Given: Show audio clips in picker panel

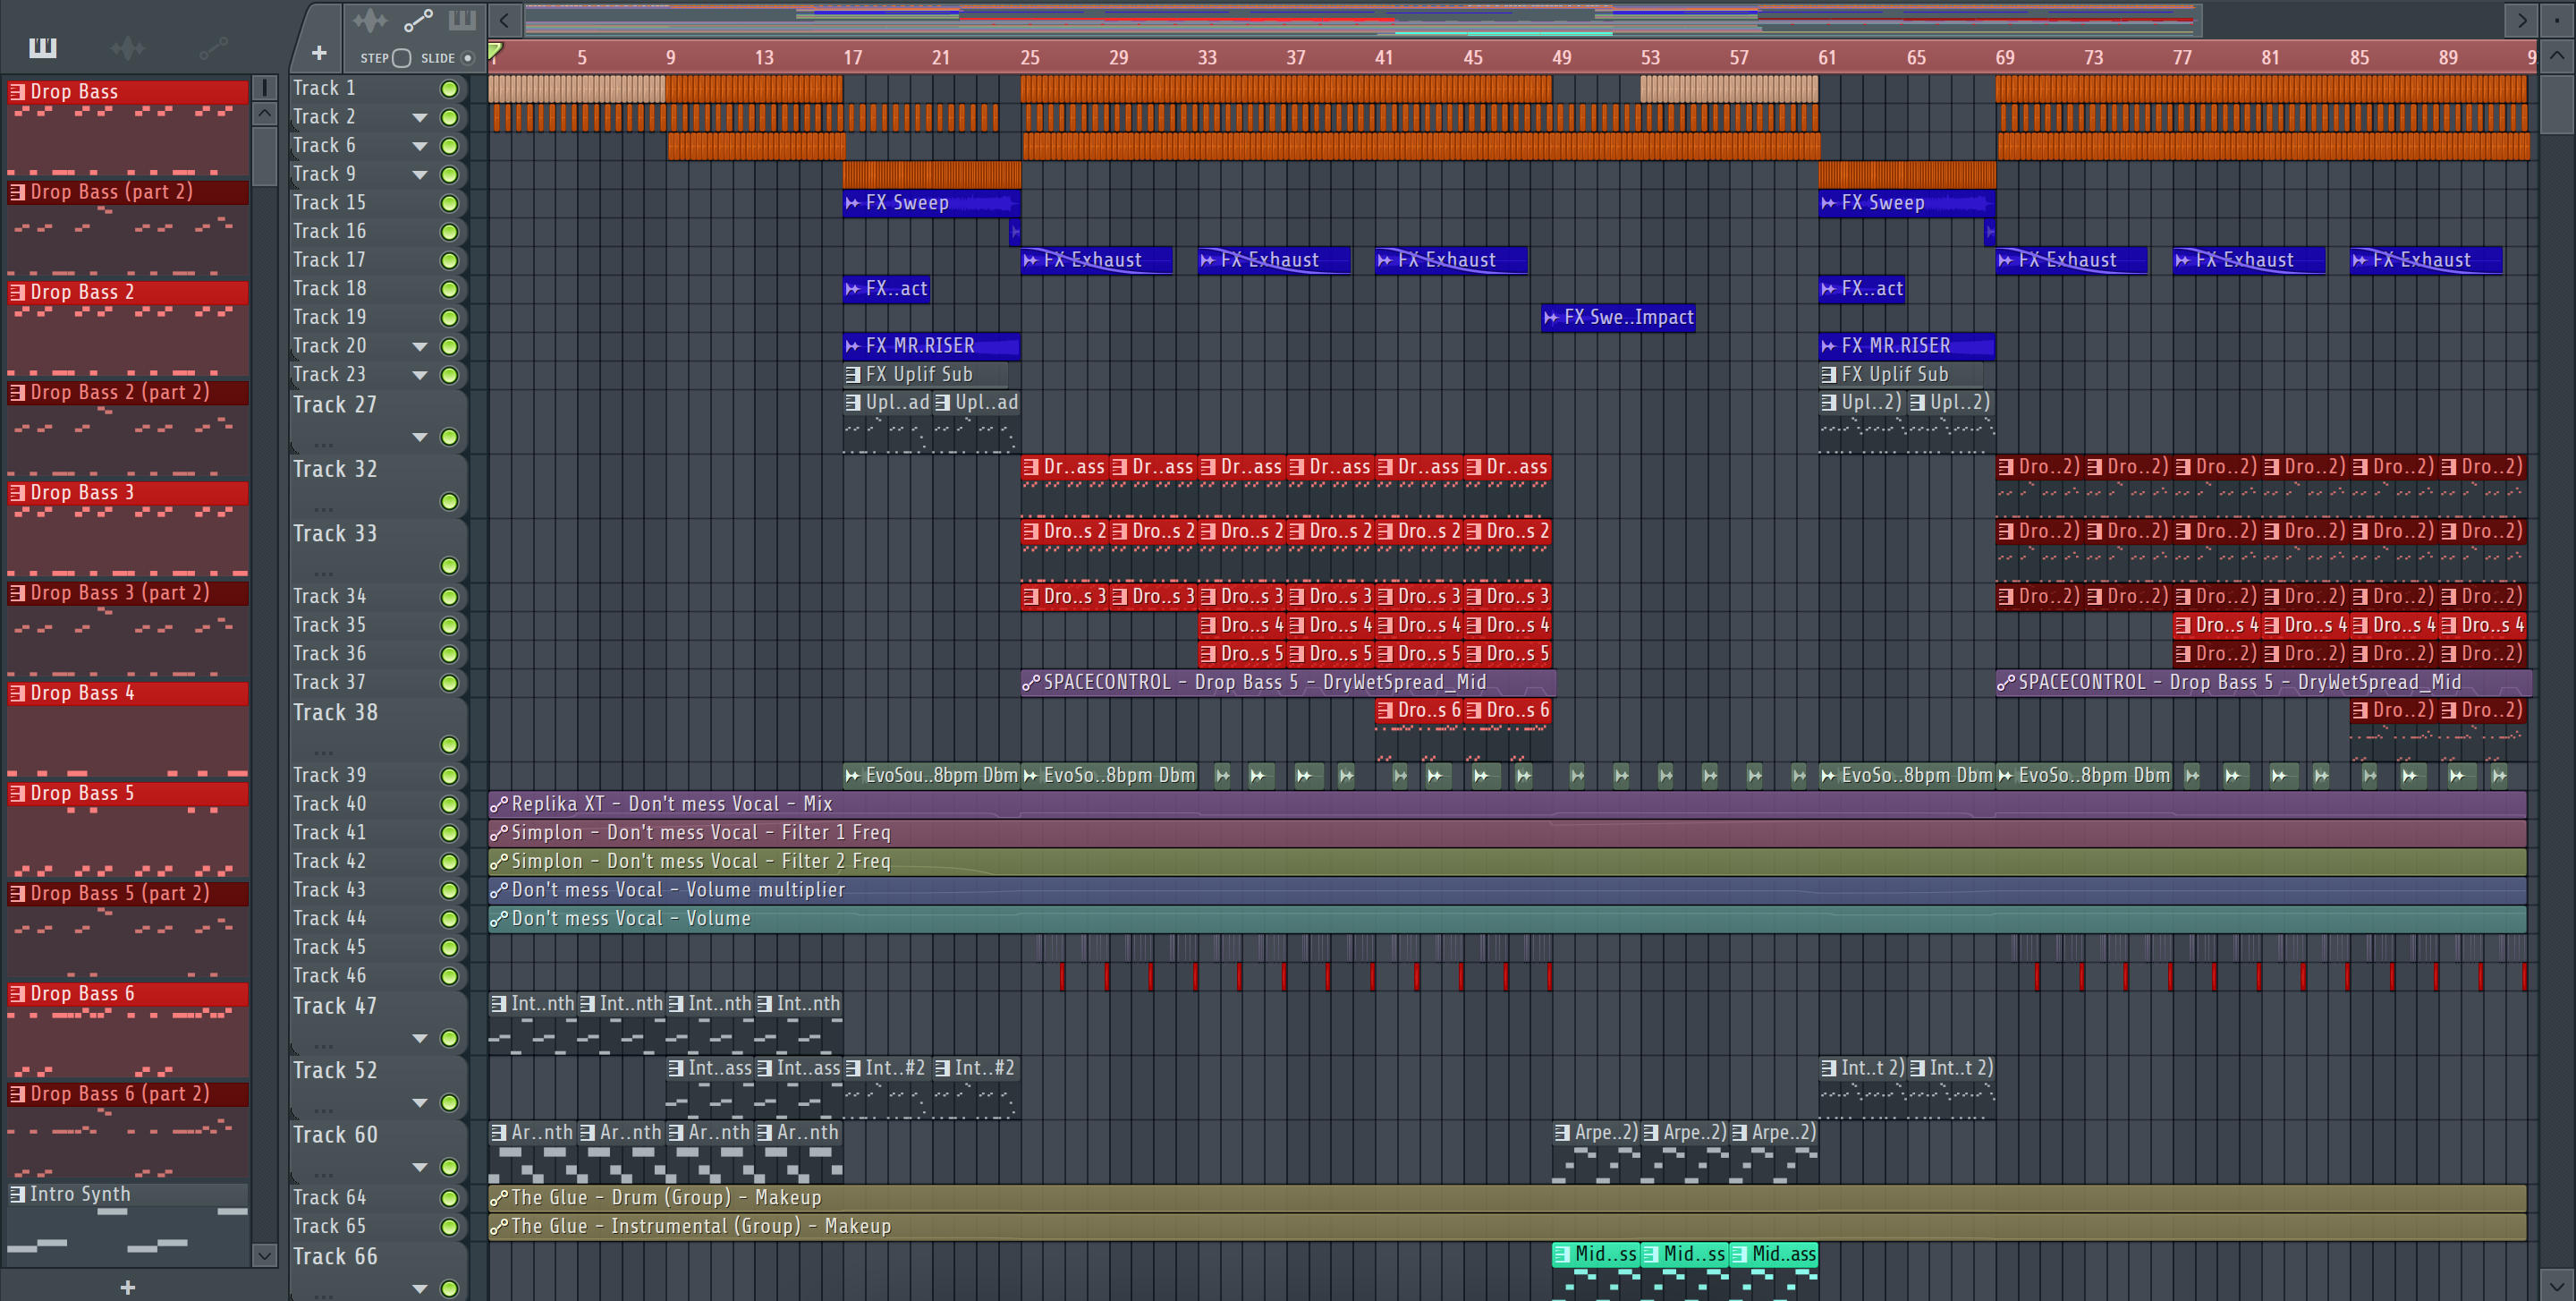Looking at the screenshot, I should click(x=128, y=47).
